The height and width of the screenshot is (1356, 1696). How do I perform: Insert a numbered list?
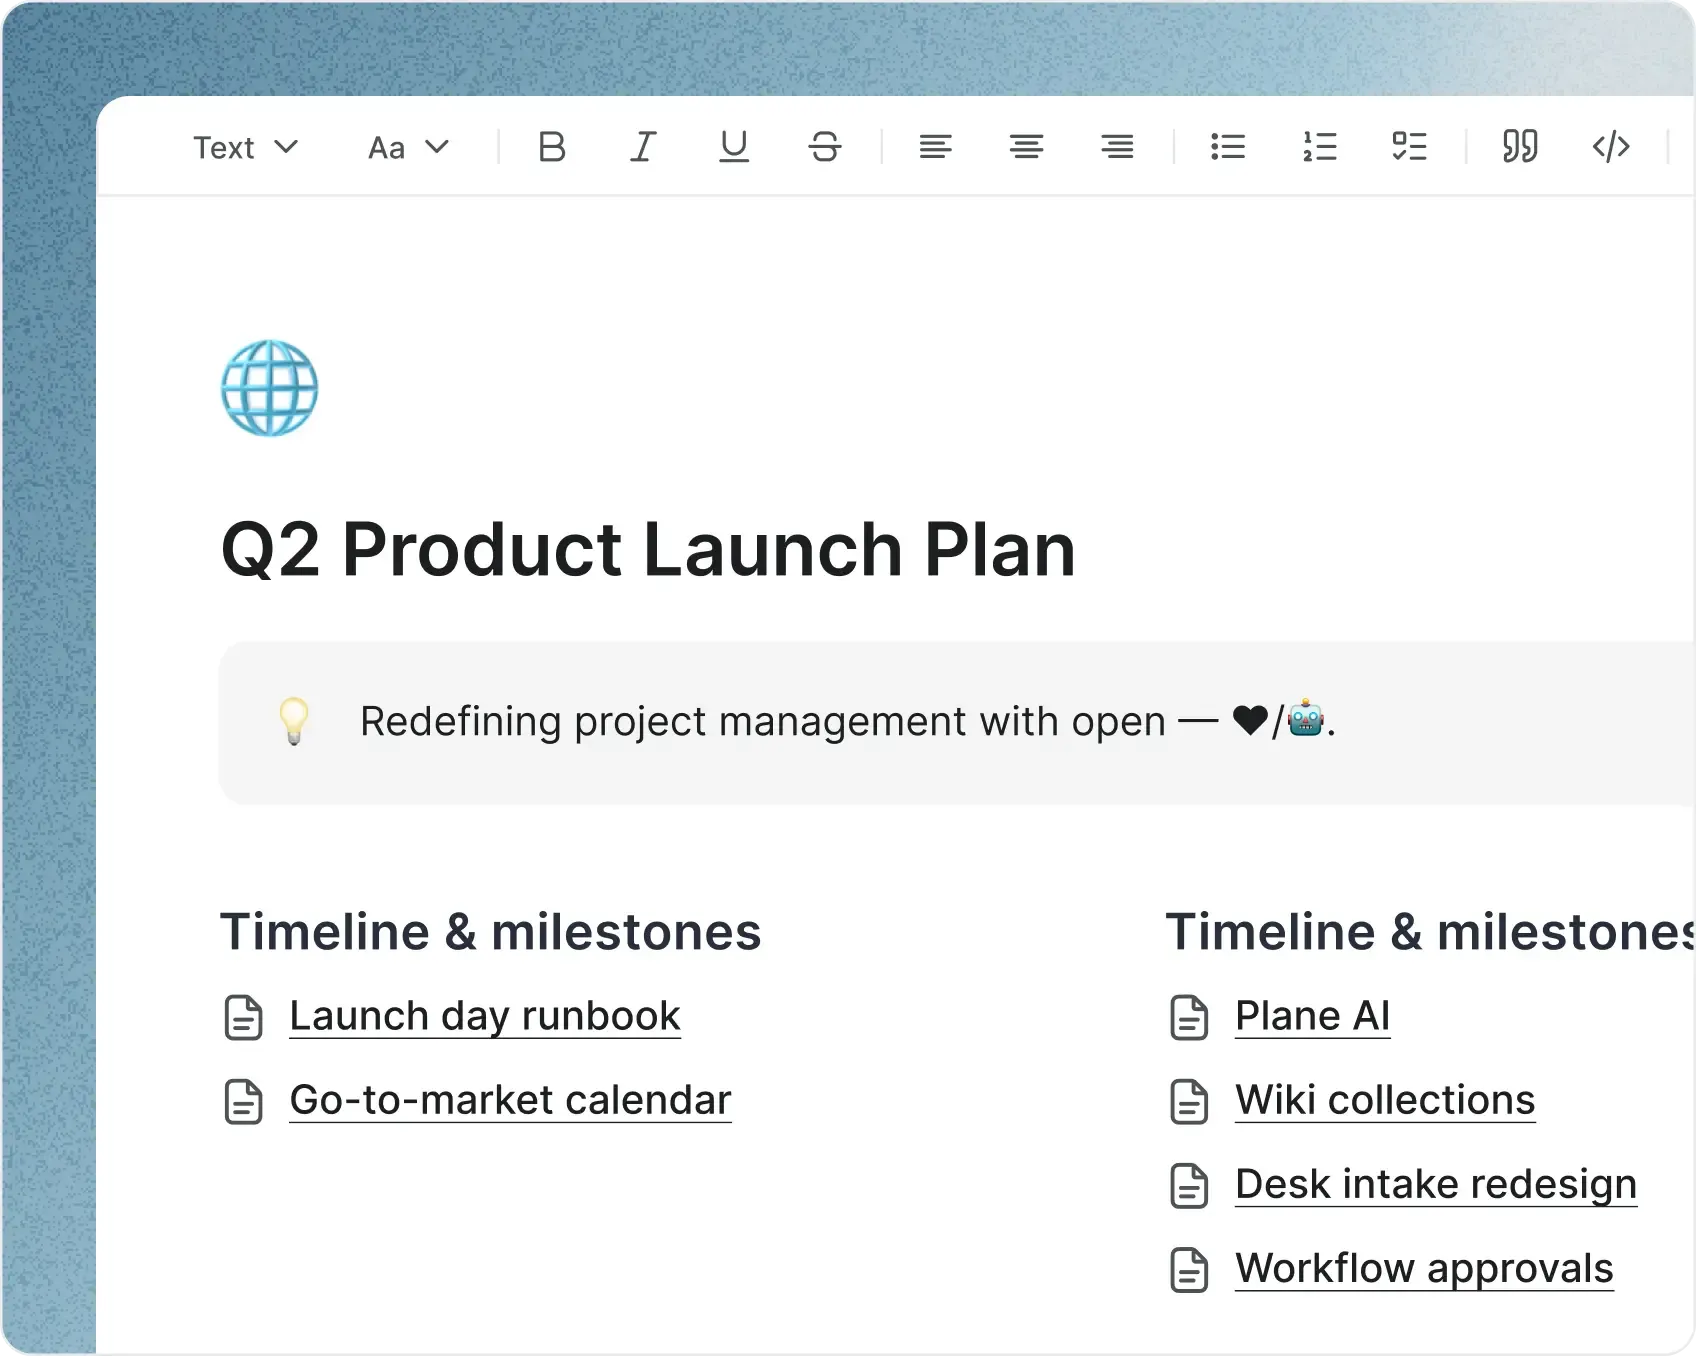pyautogui.click(x=1319, y=147)
